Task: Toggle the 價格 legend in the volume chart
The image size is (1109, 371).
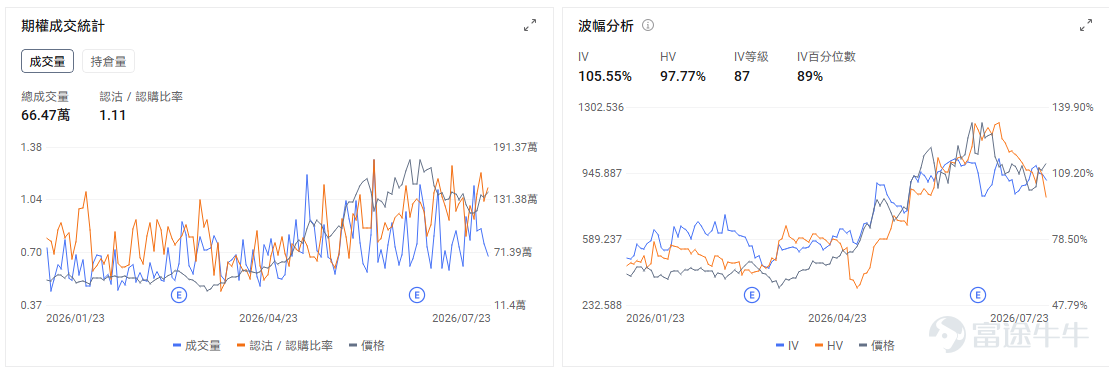Action: tap(368, 346)
